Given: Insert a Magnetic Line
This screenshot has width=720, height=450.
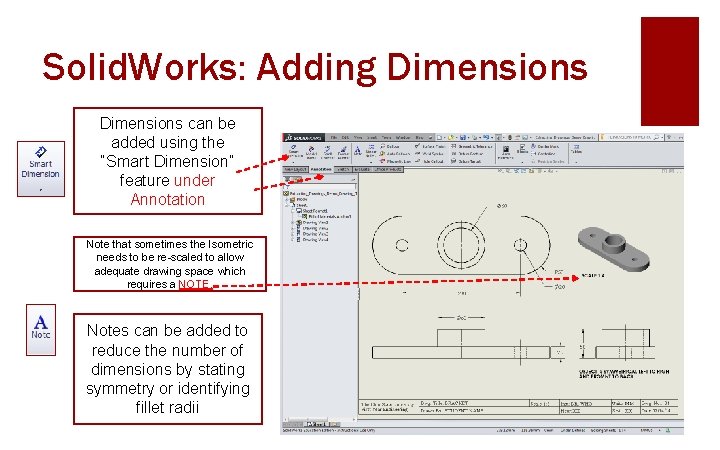Looking at the screenshot, I should 395,161.
